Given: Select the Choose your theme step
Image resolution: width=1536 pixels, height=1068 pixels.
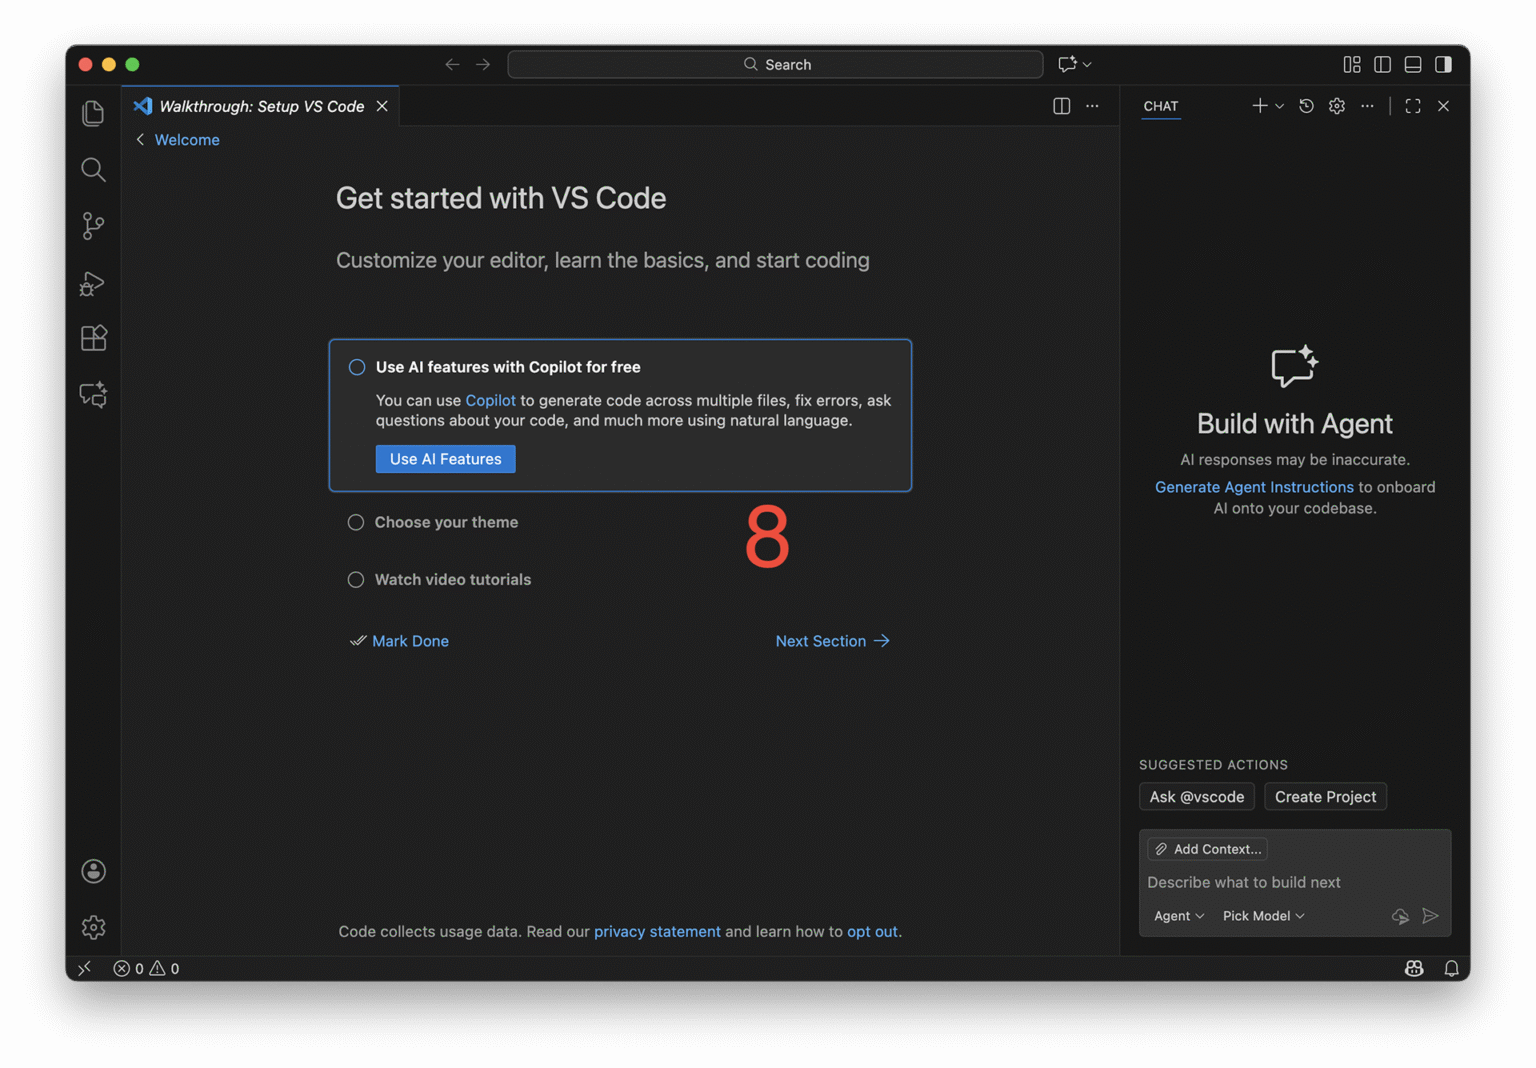Looking at the screenshot, I should [355, 522].
